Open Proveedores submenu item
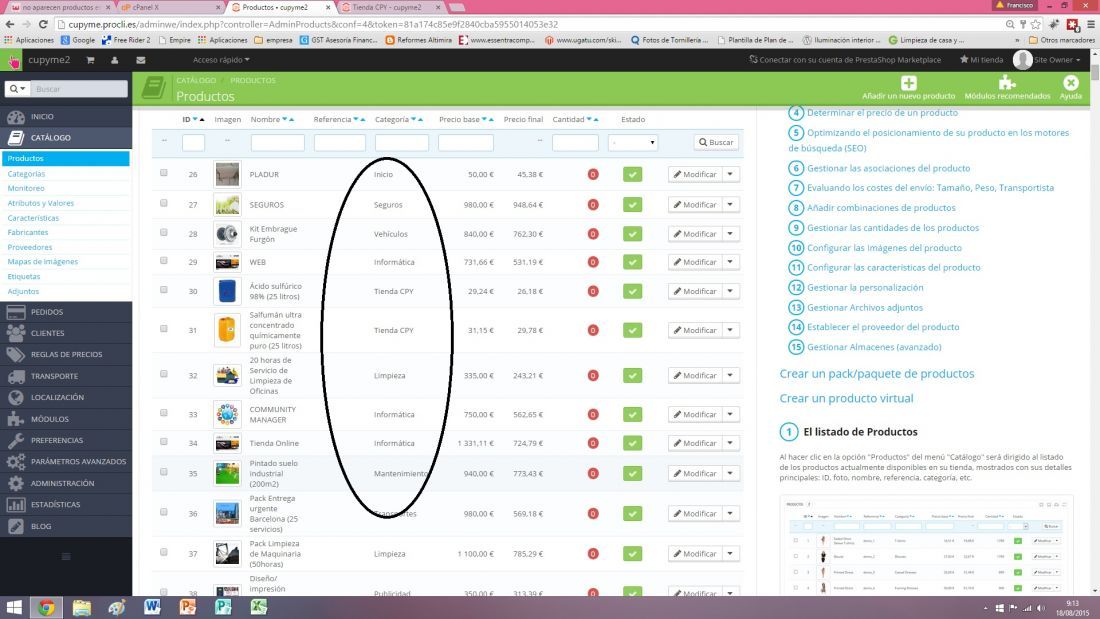The width and height of the screenshot is (1100, 619). coord(30,247)
